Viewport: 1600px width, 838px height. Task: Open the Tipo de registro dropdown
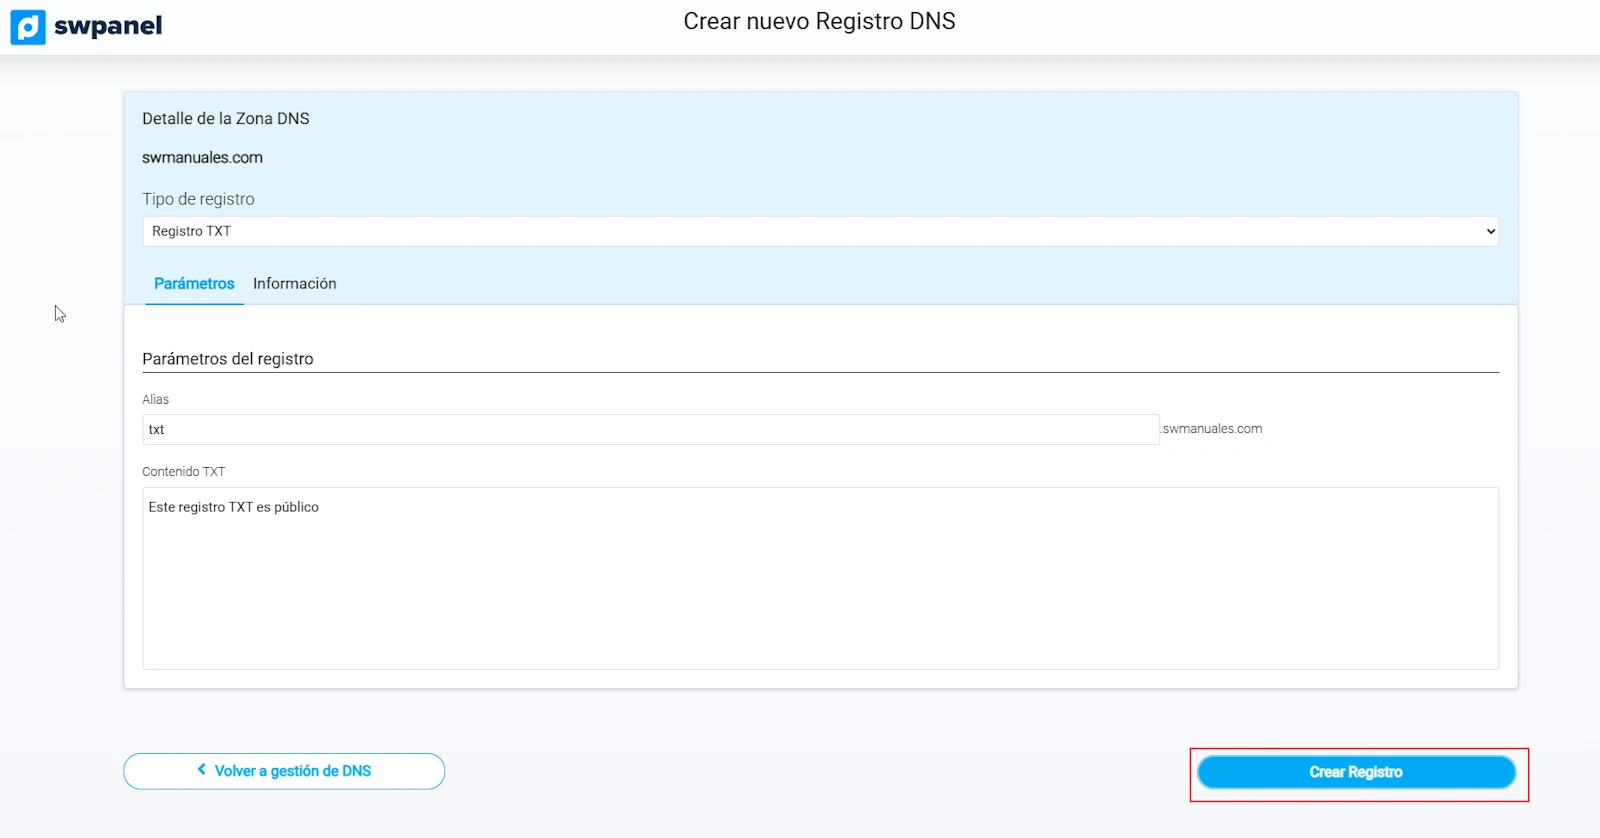click(819, 231)
